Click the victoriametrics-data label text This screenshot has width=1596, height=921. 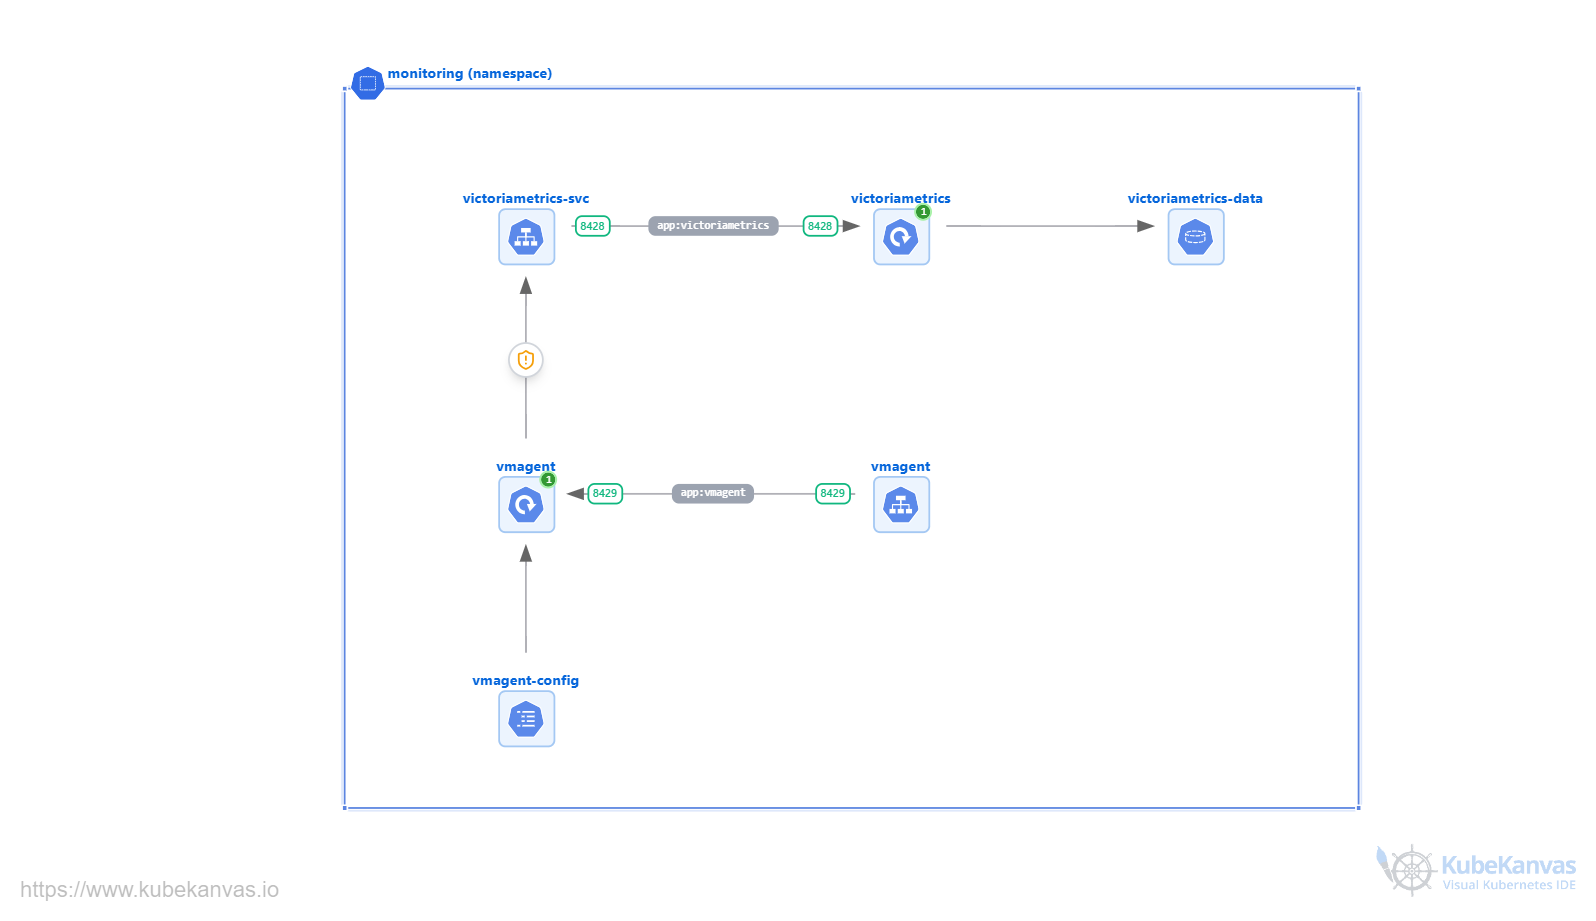1195,198
